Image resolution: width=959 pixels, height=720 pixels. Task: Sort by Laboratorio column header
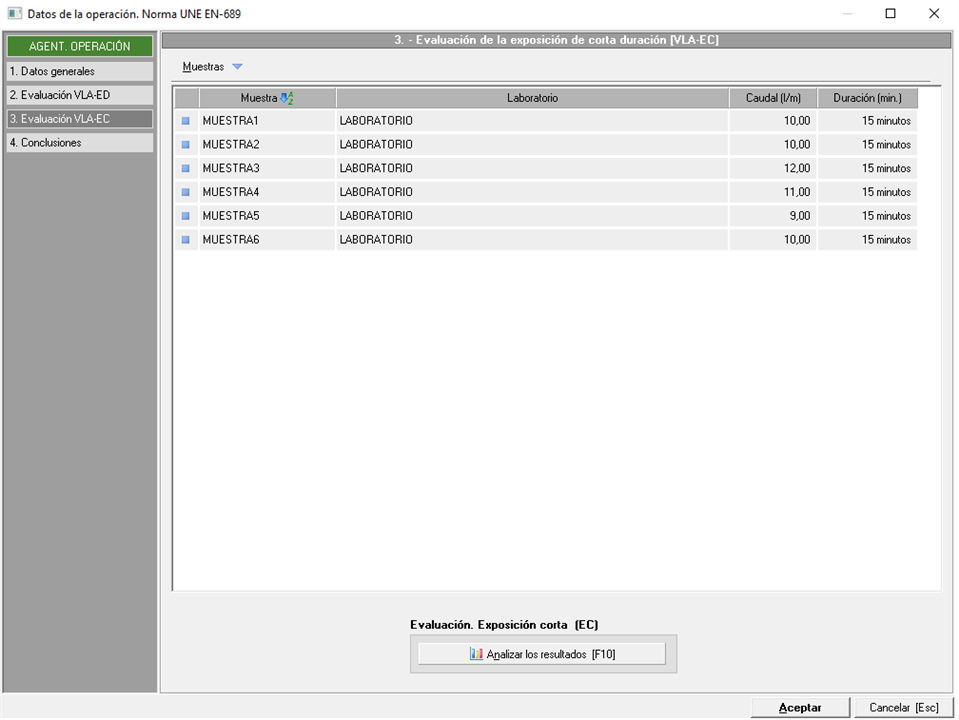tap(532, 98)
